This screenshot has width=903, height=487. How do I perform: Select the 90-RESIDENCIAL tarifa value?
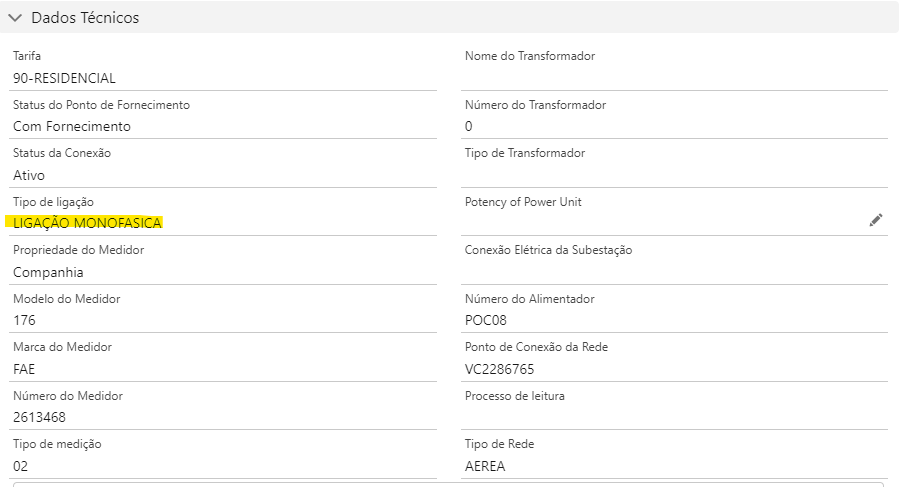[x=64, y=78]
